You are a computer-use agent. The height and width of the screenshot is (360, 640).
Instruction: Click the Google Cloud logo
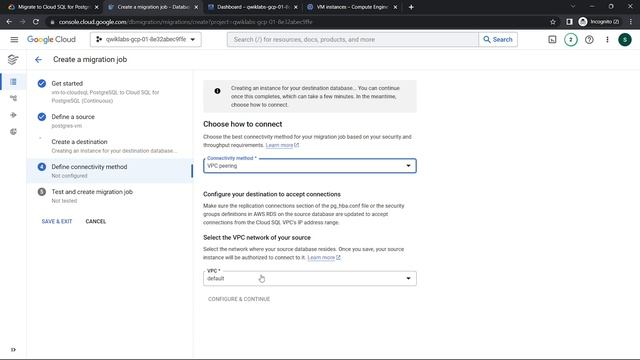[51, 40]
